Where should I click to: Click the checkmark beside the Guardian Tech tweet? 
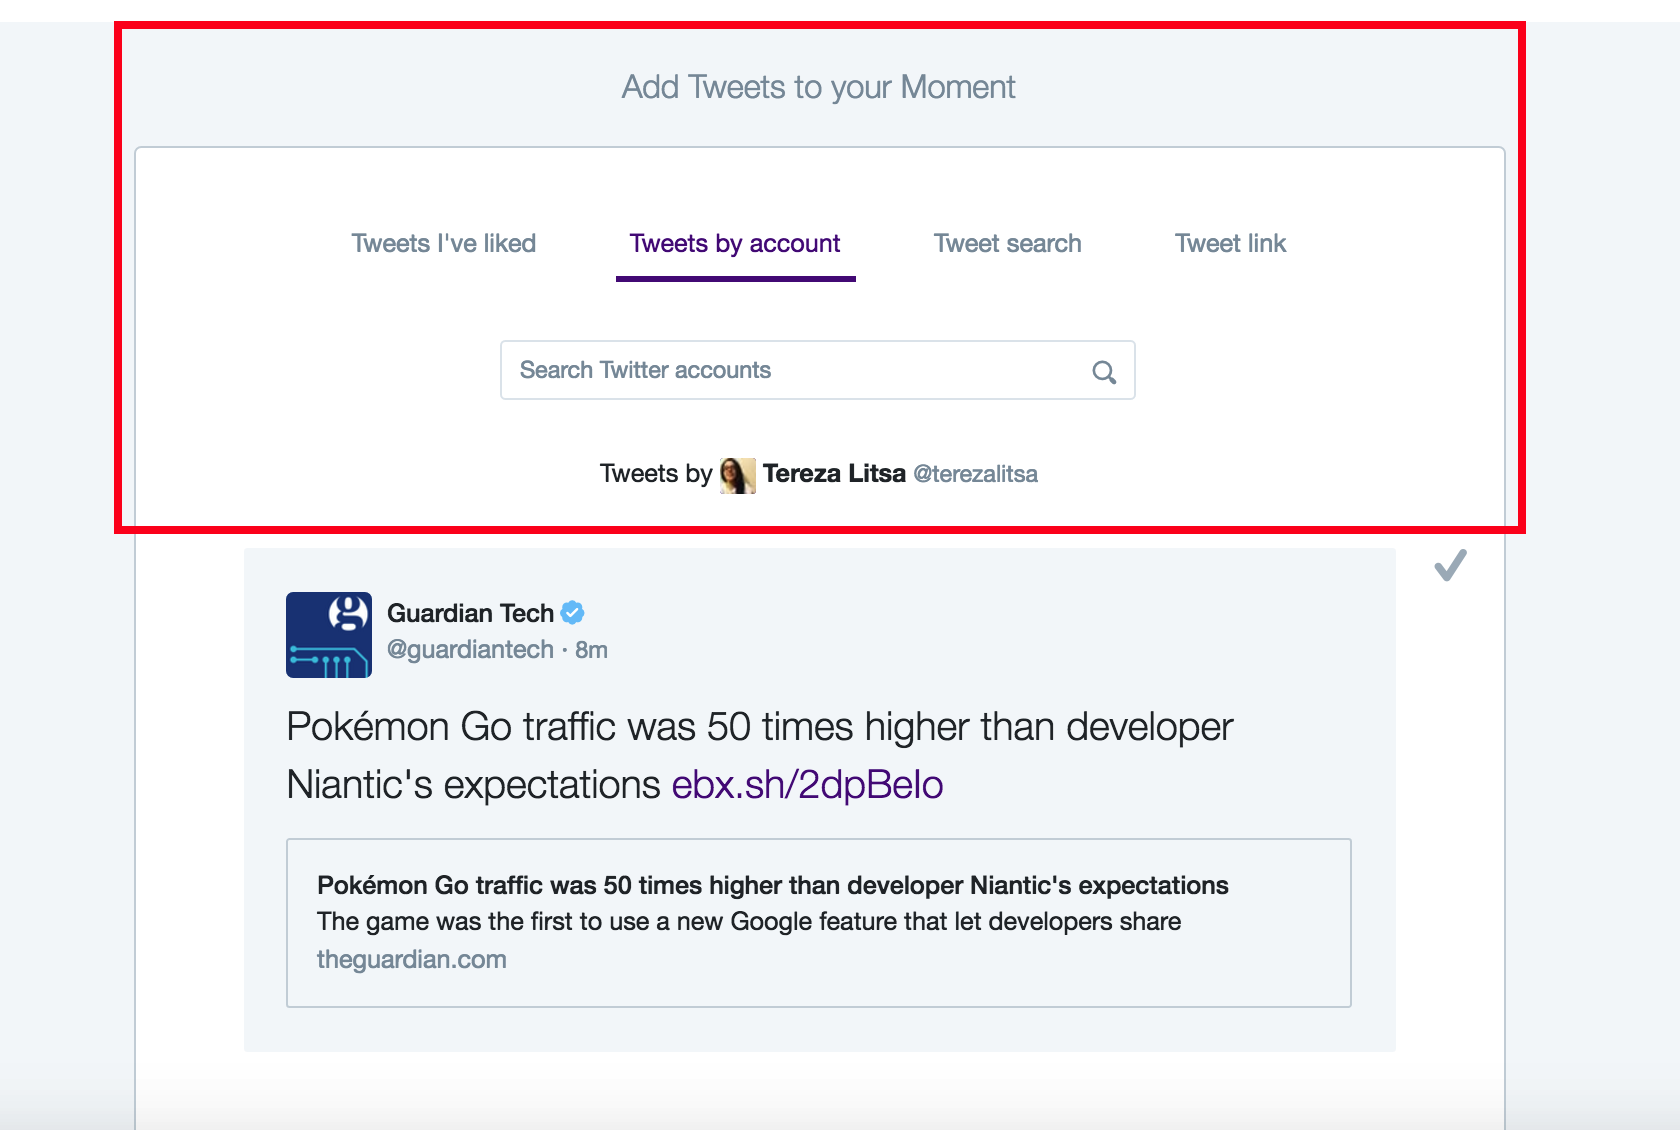point(1449,566)
